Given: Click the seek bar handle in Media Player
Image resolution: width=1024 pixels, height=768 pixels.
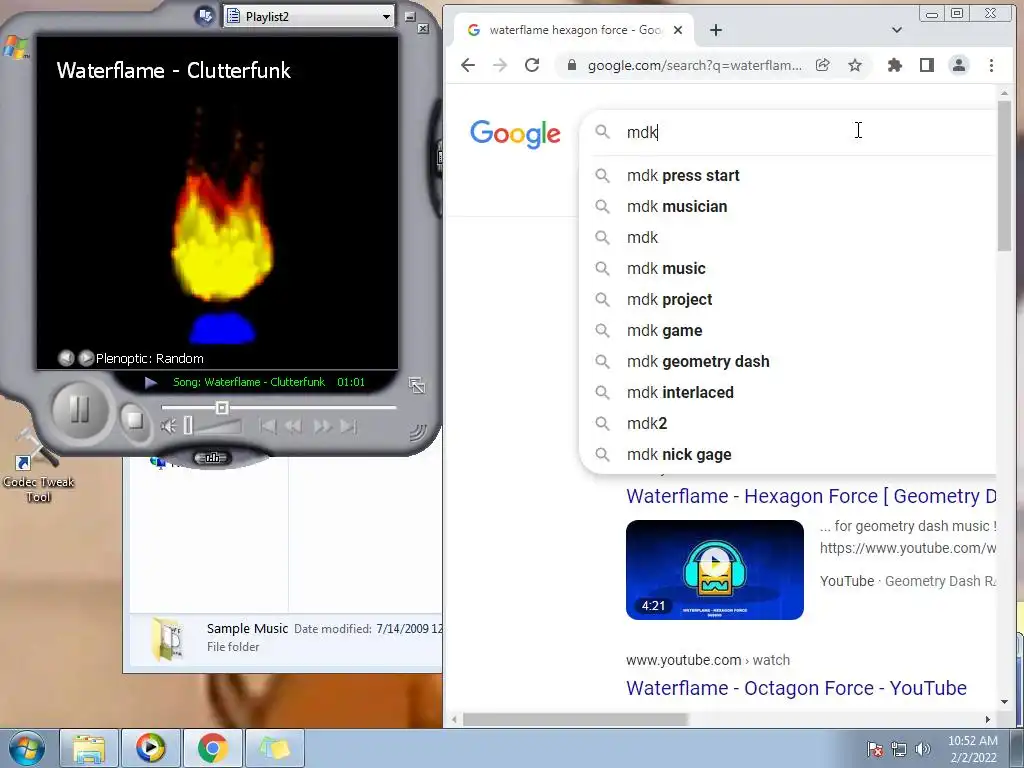Looking at the screenshot, I should point(221,408).
